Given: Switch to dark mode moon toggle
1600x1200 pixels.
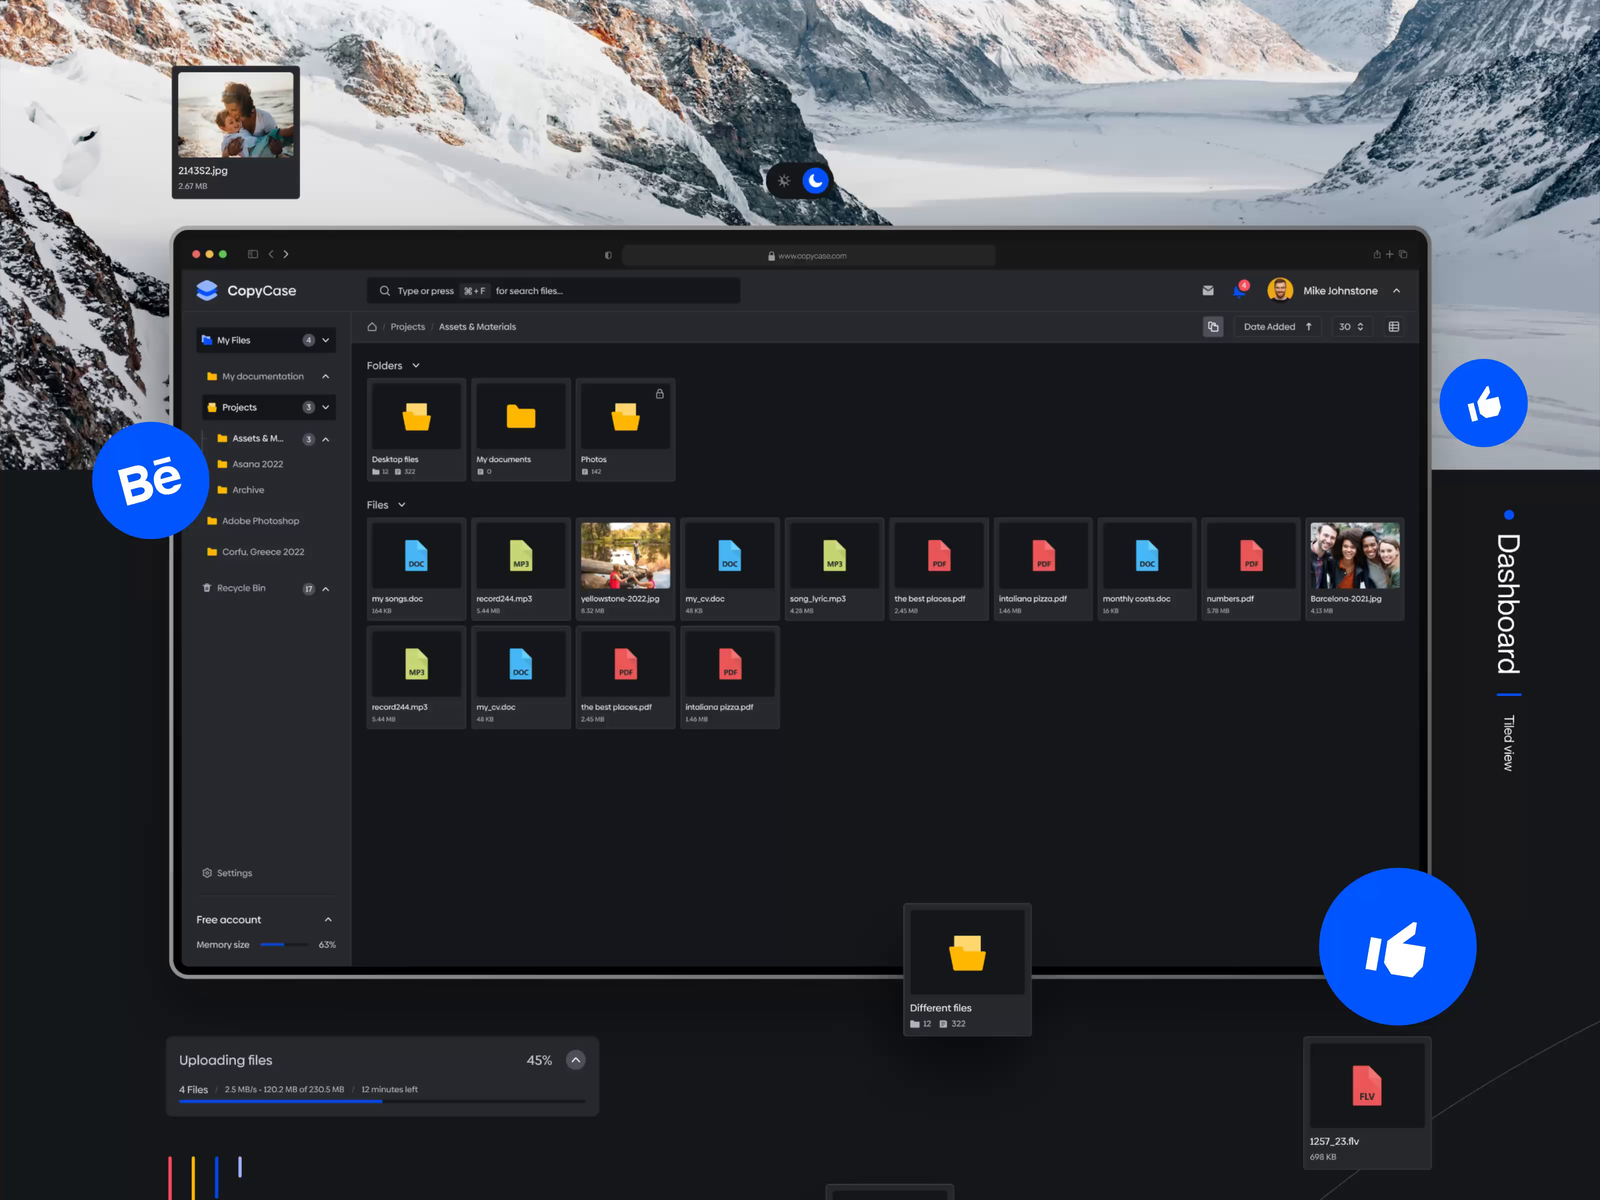Looking at the screenshot, I should click(816, 181).
